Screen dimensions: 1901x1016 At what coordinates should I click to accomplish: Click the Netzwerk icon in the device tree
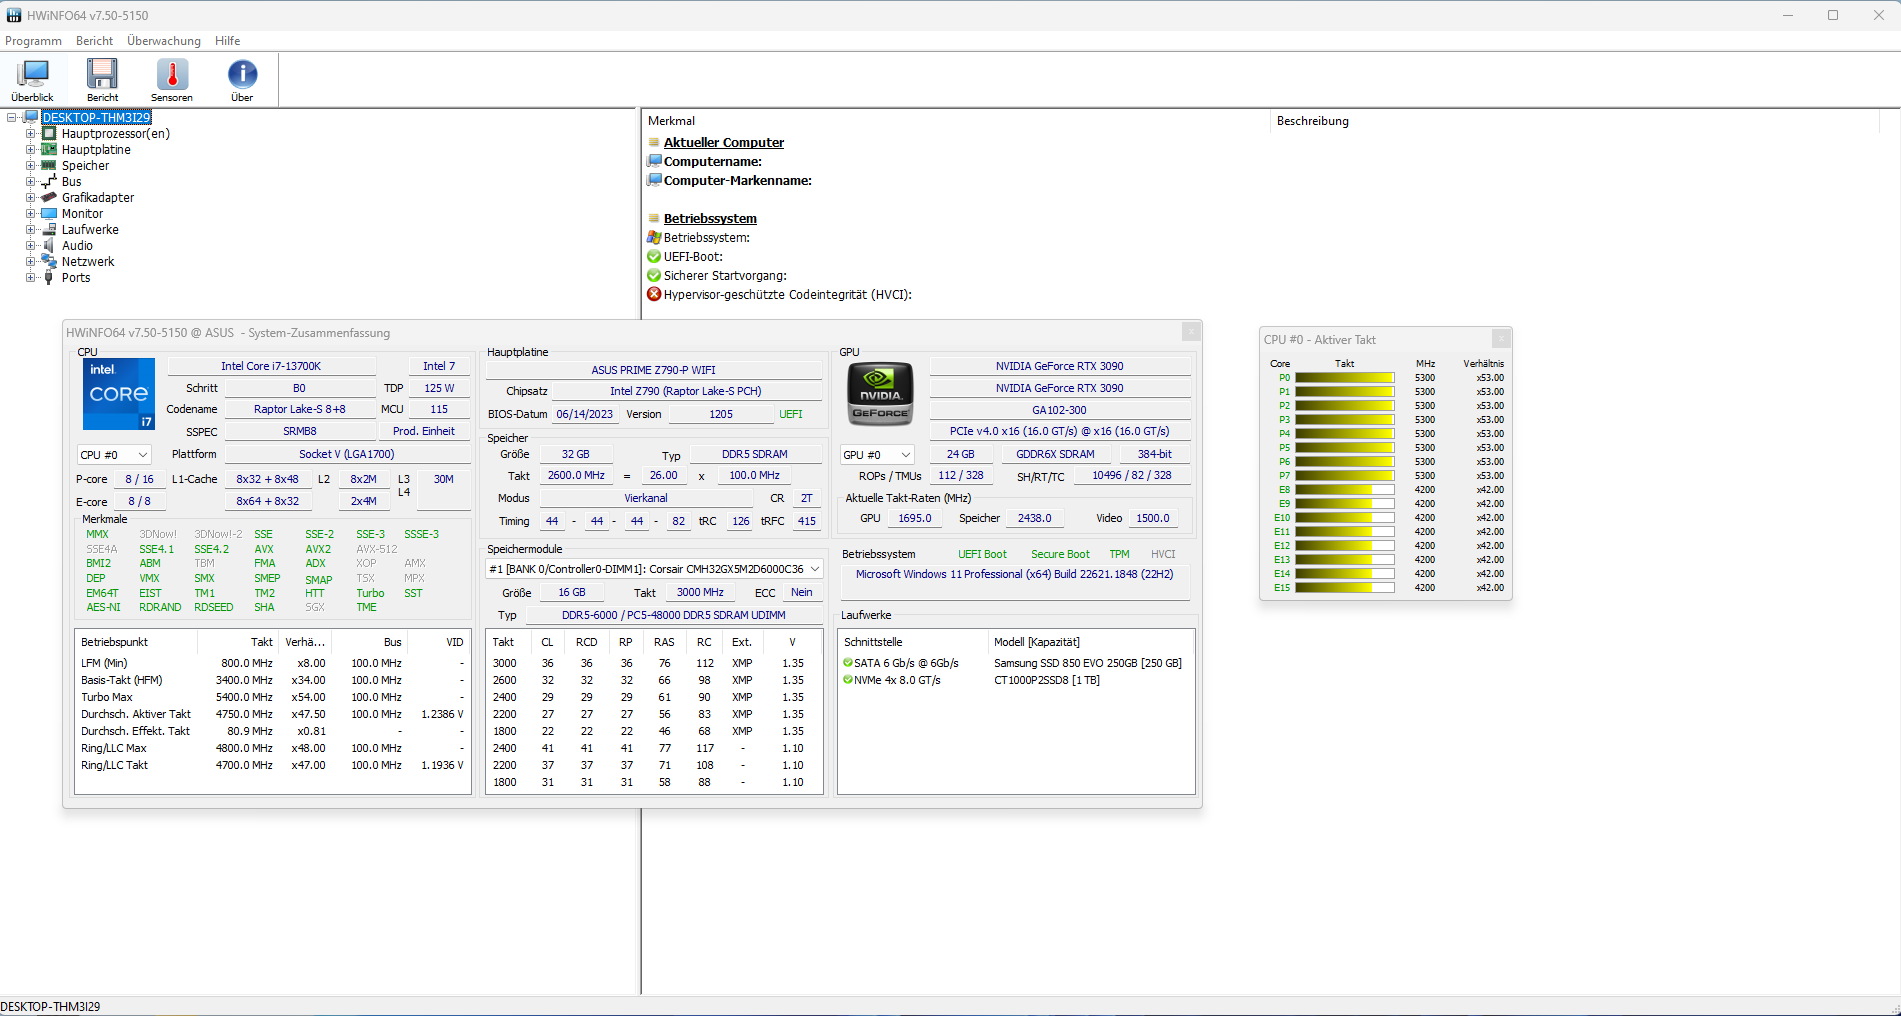click(x=48, y=262)
